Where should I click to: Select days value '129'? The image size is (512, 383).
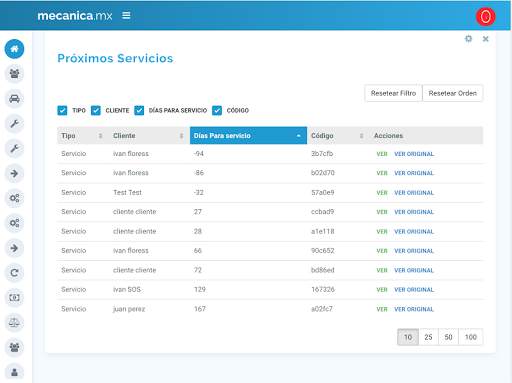(x=200, y=289)
